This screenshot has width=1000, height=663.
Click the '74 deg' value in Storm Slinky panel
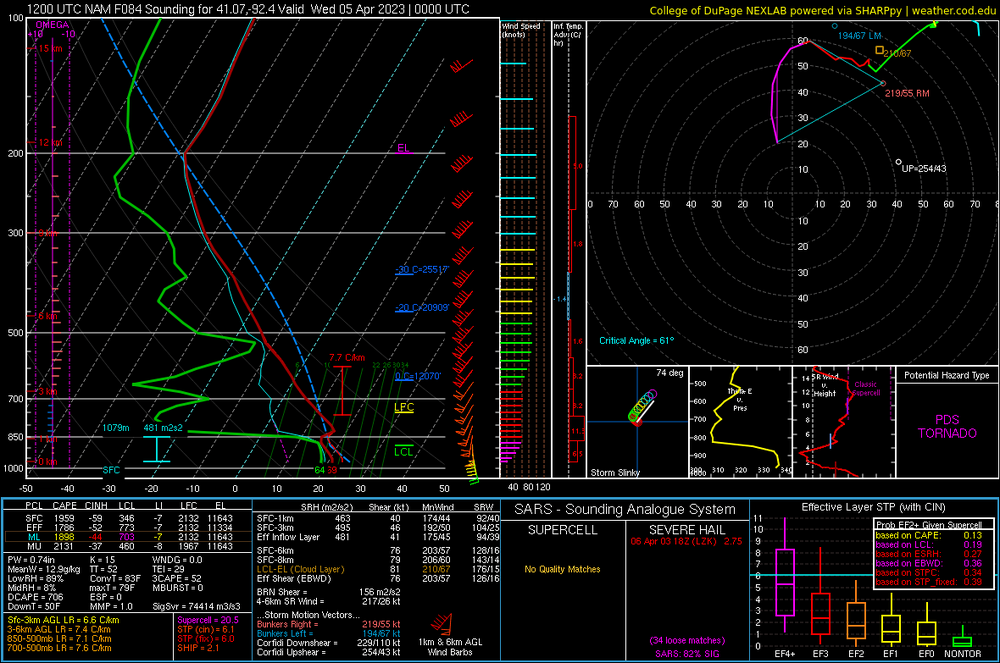click(670, 373)
